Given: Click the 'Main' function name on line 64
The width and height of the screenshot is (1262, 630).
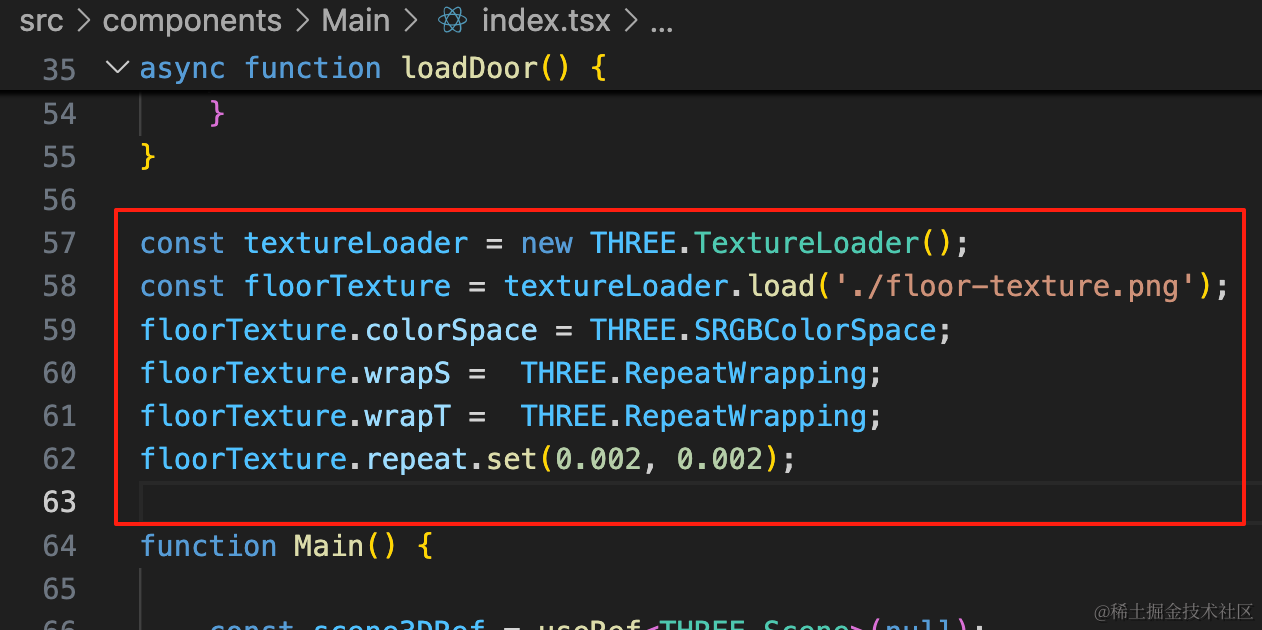Looking at the screenshot, I should pyautogui.click(x=330, y=546).
